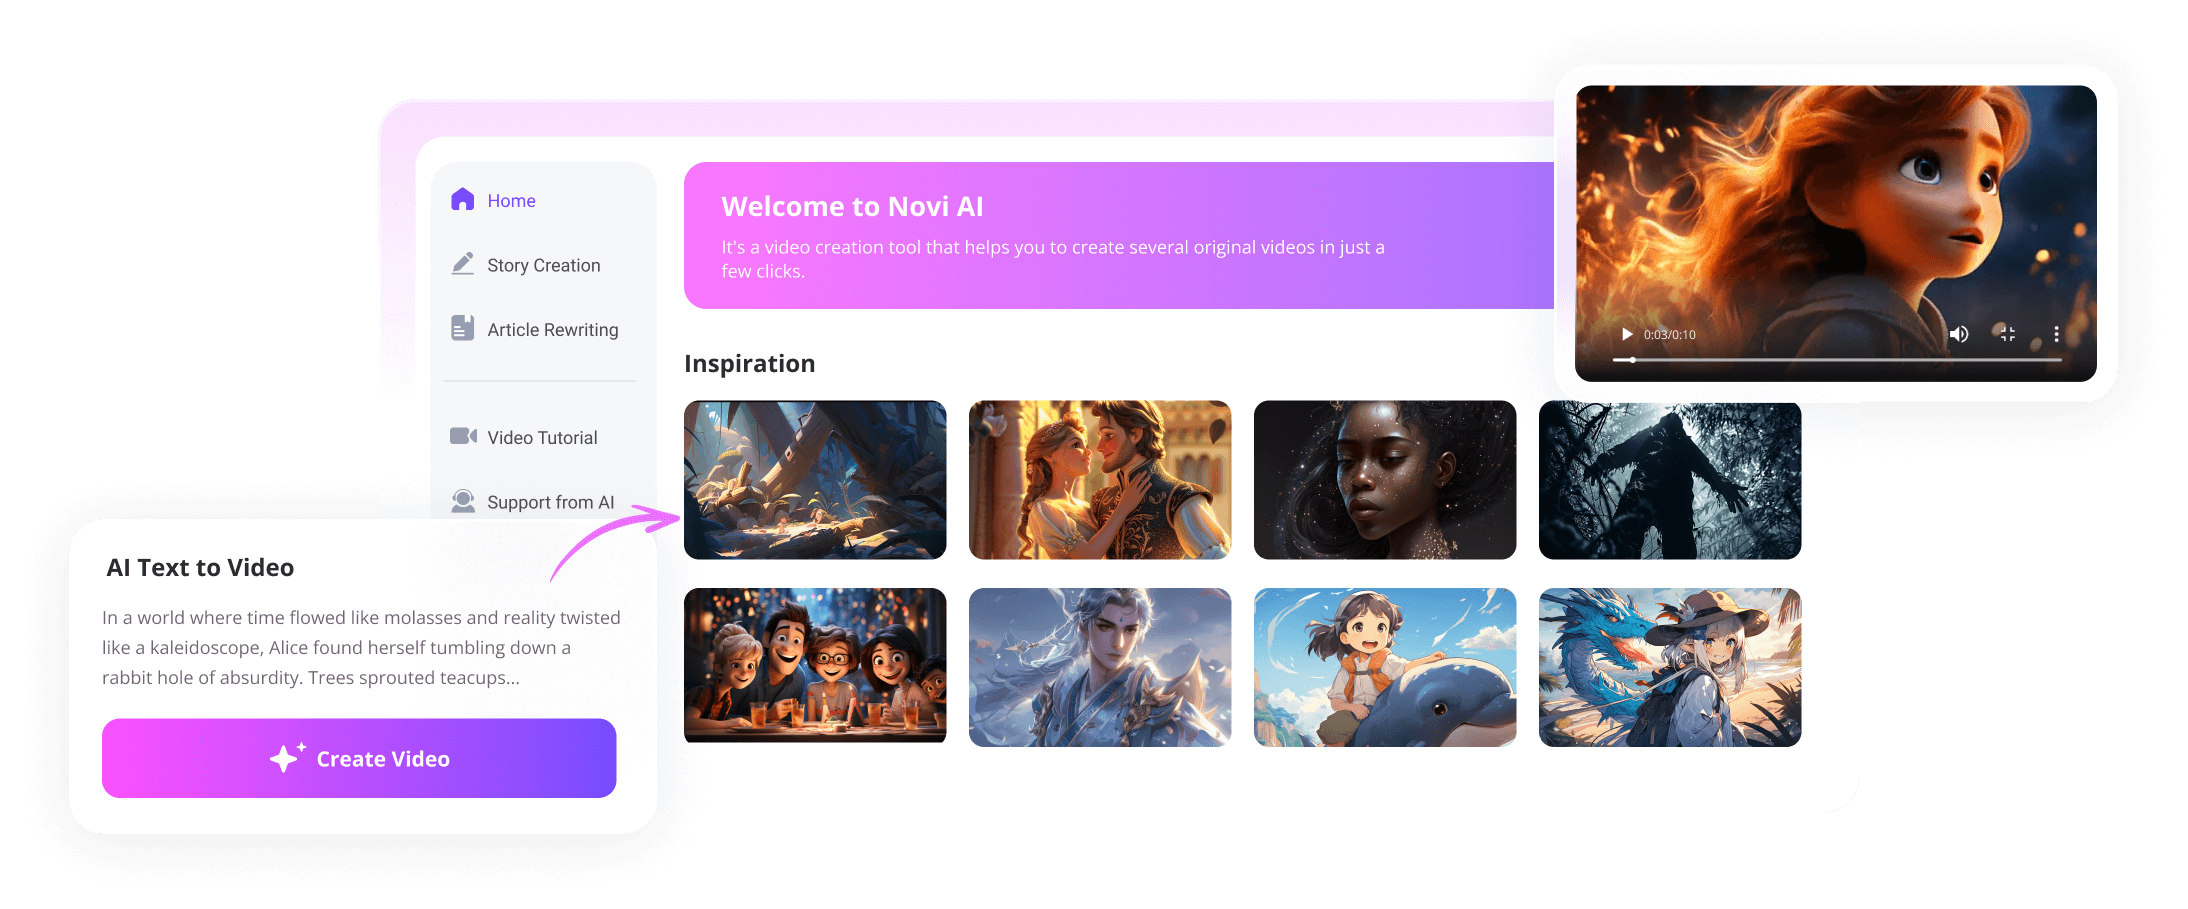Click the Create Video button
2188x909 pixels.
coord(359,758)
